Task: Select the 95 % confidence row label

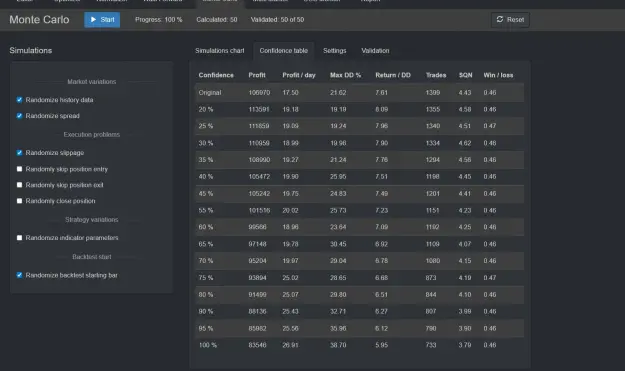Action: (206, 328)
